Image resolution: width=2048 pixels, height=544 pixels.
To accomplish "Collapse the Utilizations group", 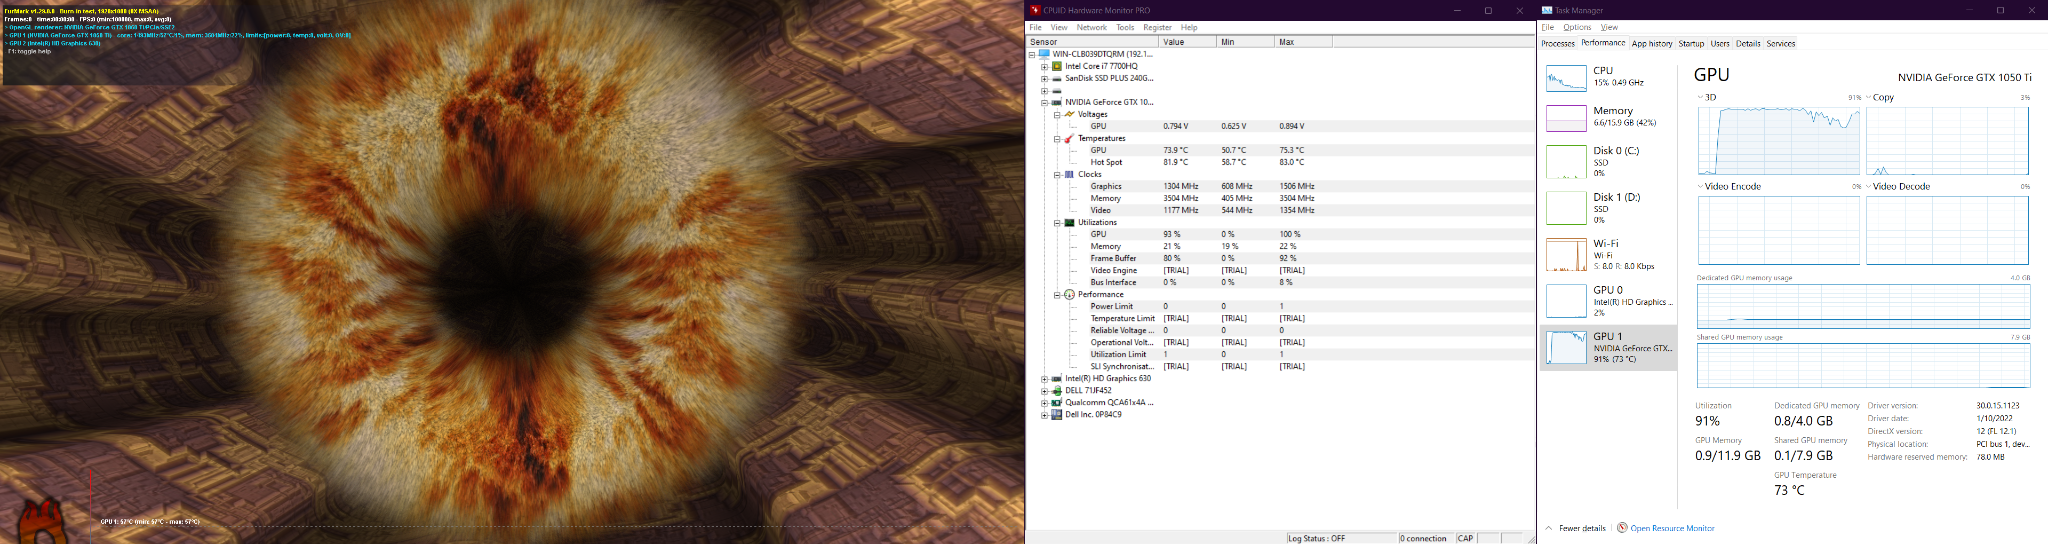I will [1057, 222].
